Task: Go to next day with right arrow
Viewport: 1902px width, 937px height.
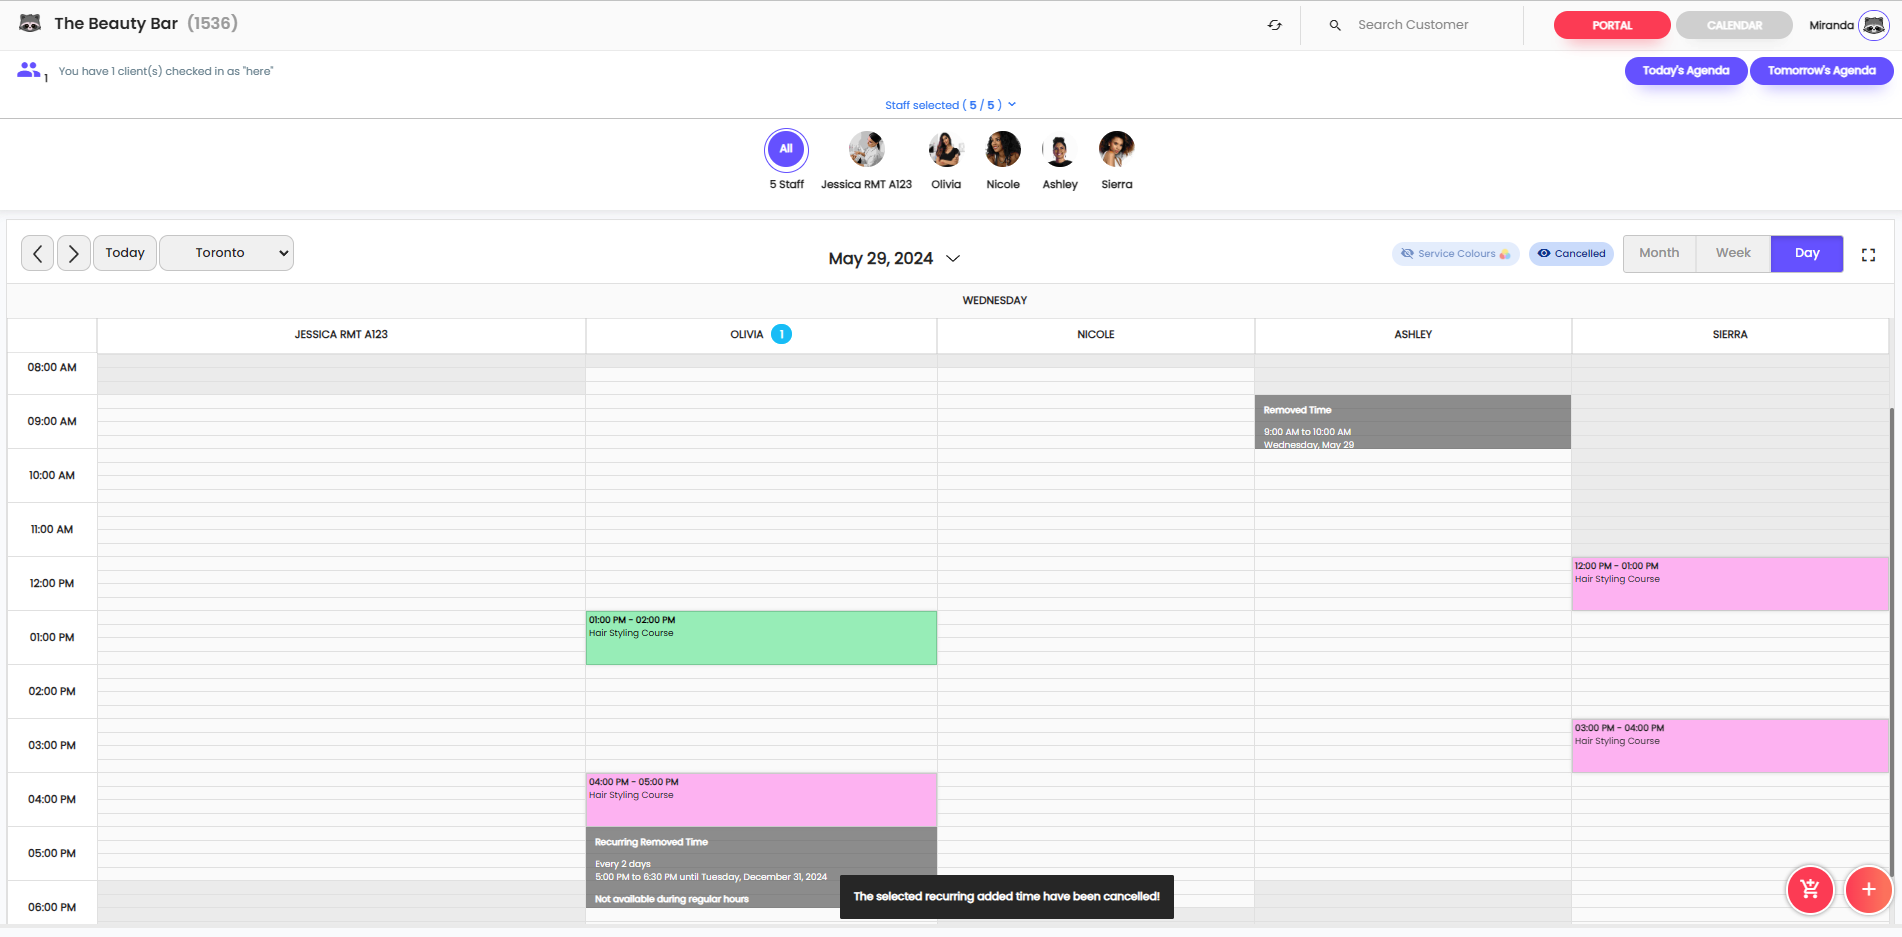Action: (x=73, y=253)
